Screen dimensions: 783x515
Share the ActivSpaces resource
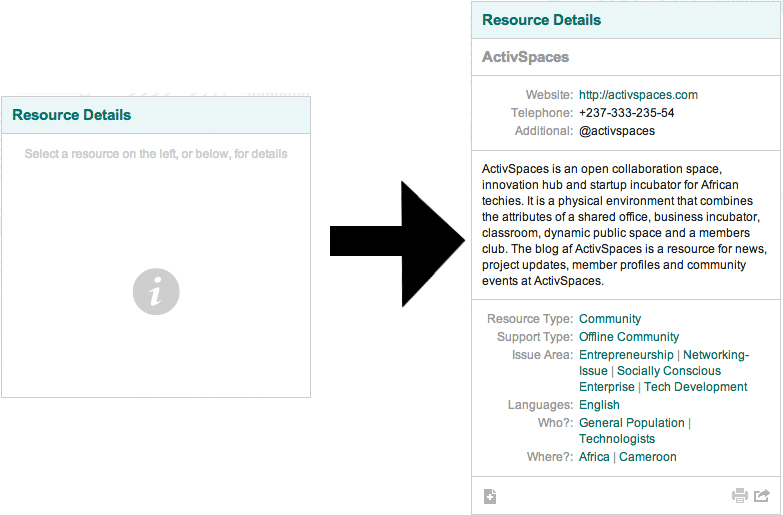click(x=762, y=496)
